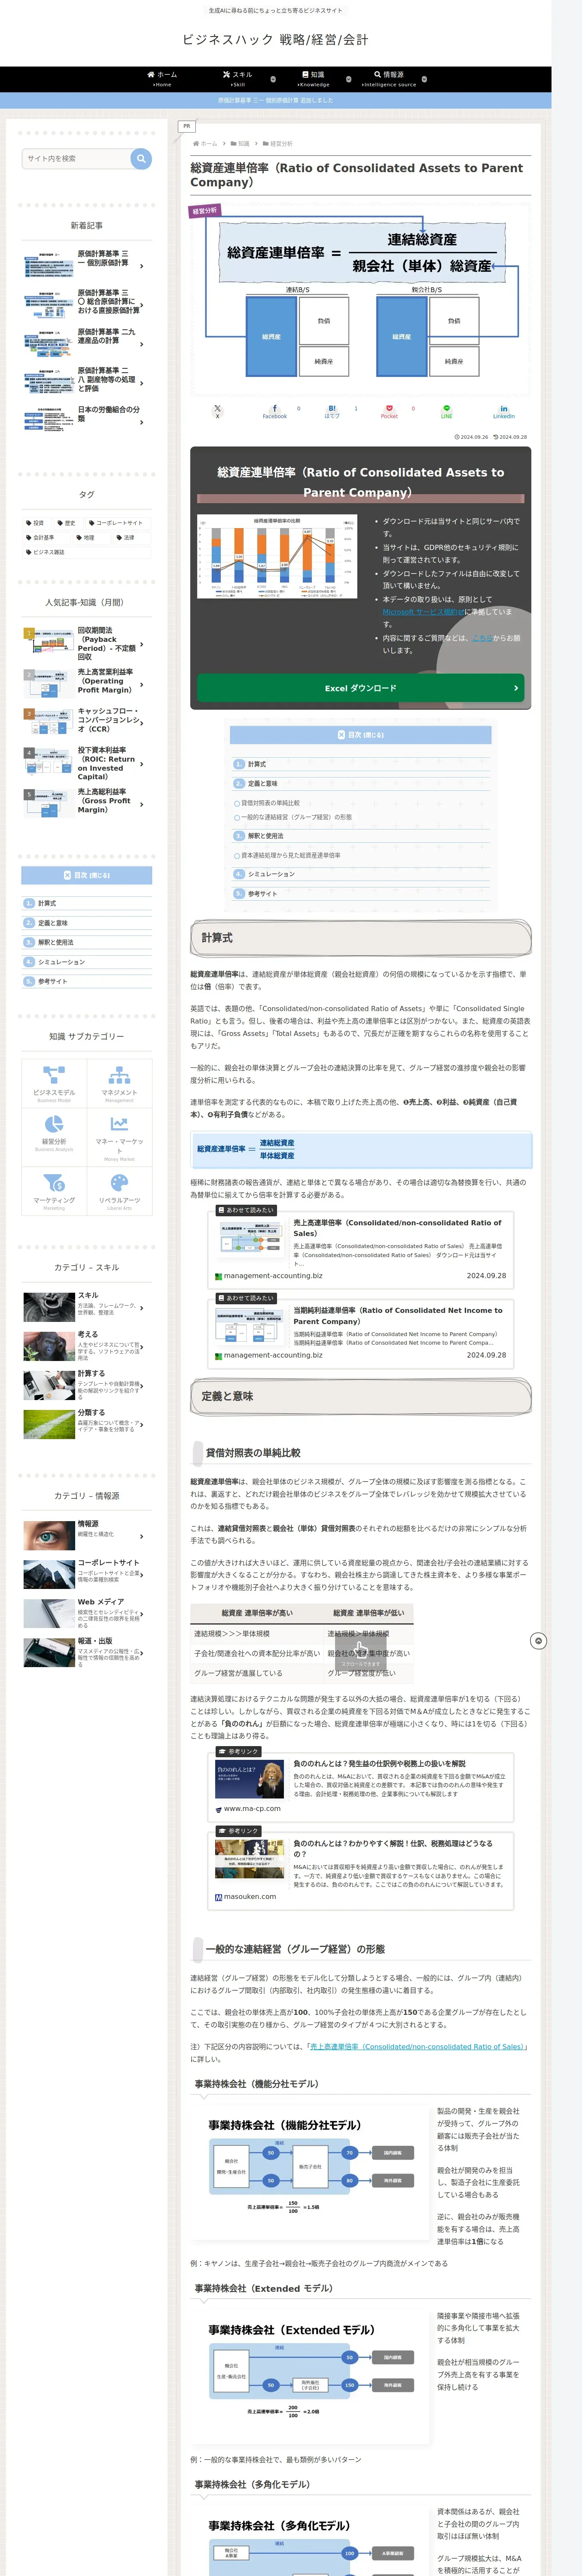Share the article on LinkedIn
The image size is (582, 2576).
pos(503,411)
